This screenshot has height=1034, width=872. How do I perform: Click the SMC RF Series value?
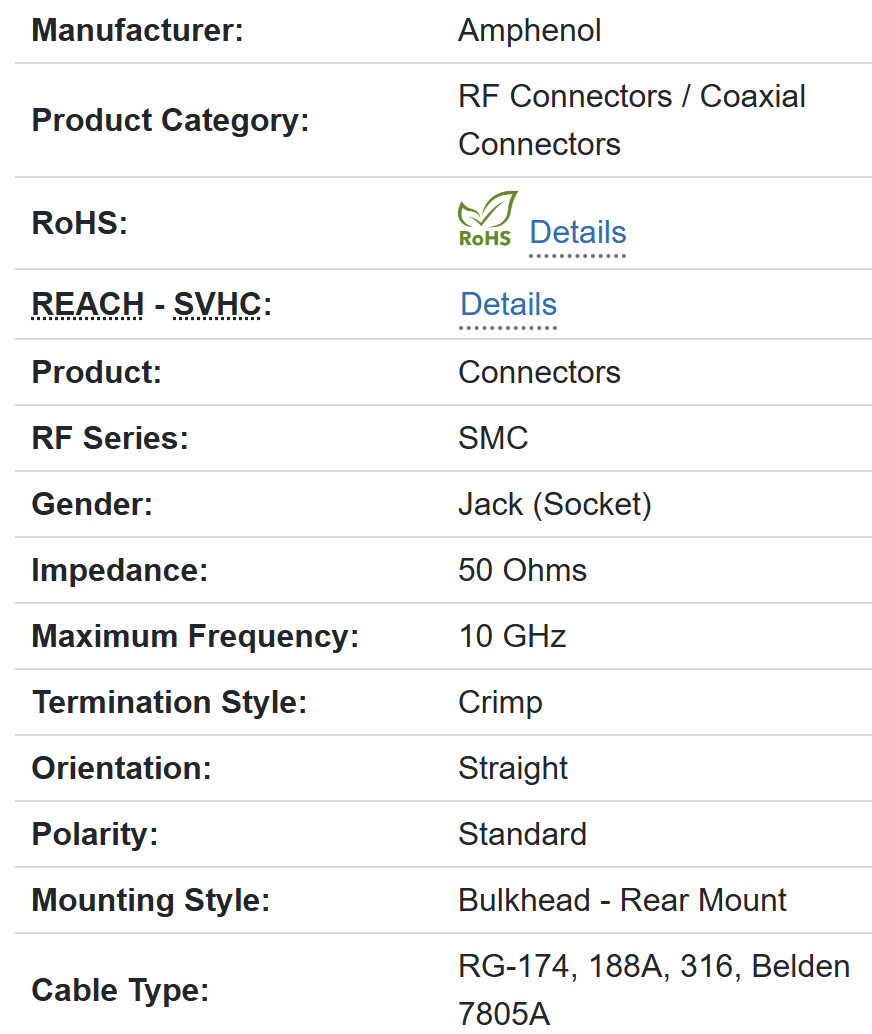(493, 438)
